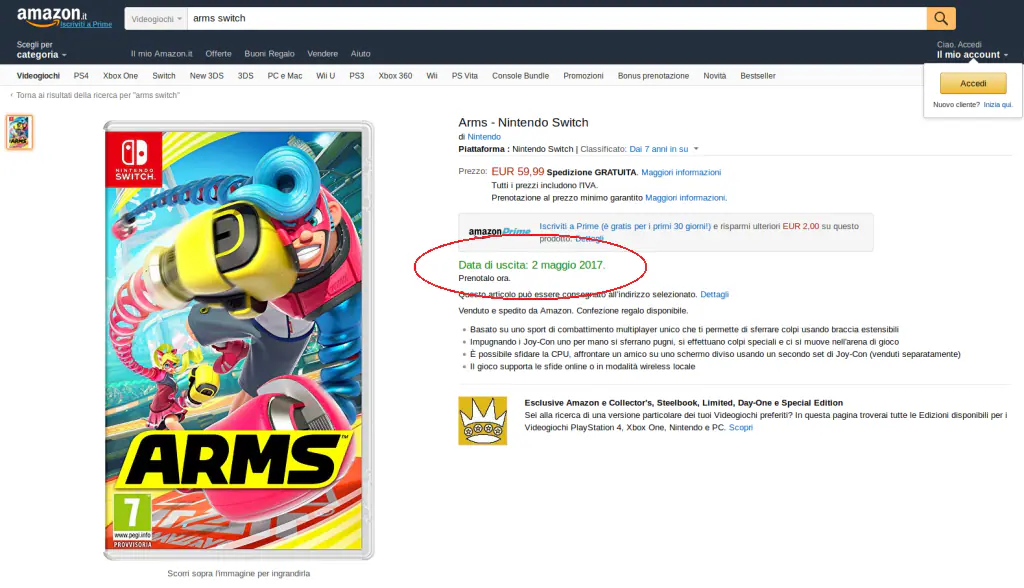Click the orange search magnifier button
The width and height of the screenshot is (1024, 588).
(x=940, y=18)
